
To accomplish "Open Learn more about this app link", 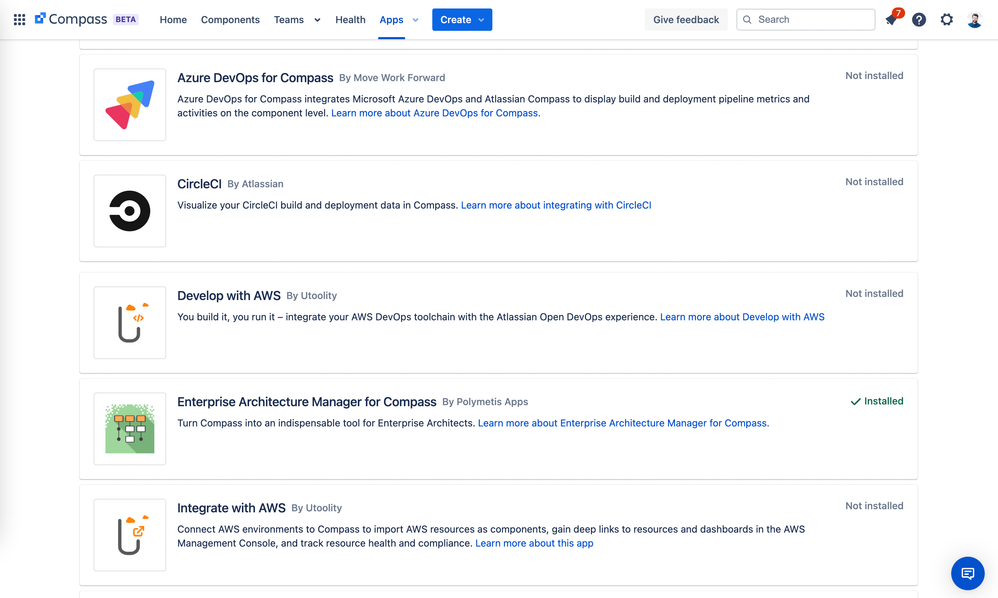I will coord(534,543).
